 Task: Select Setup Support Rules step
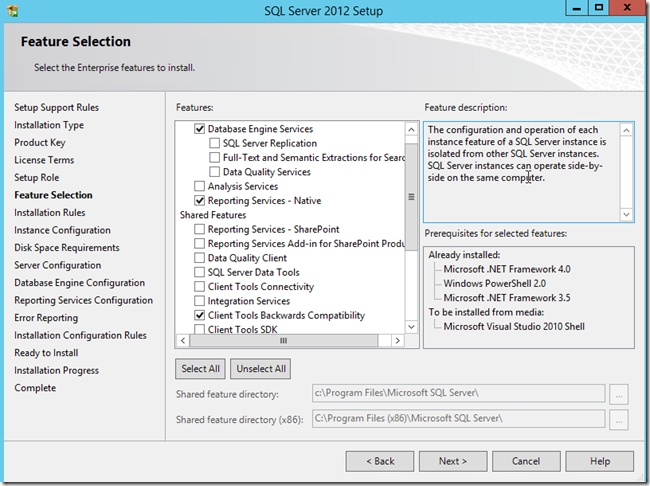point(56,107)
